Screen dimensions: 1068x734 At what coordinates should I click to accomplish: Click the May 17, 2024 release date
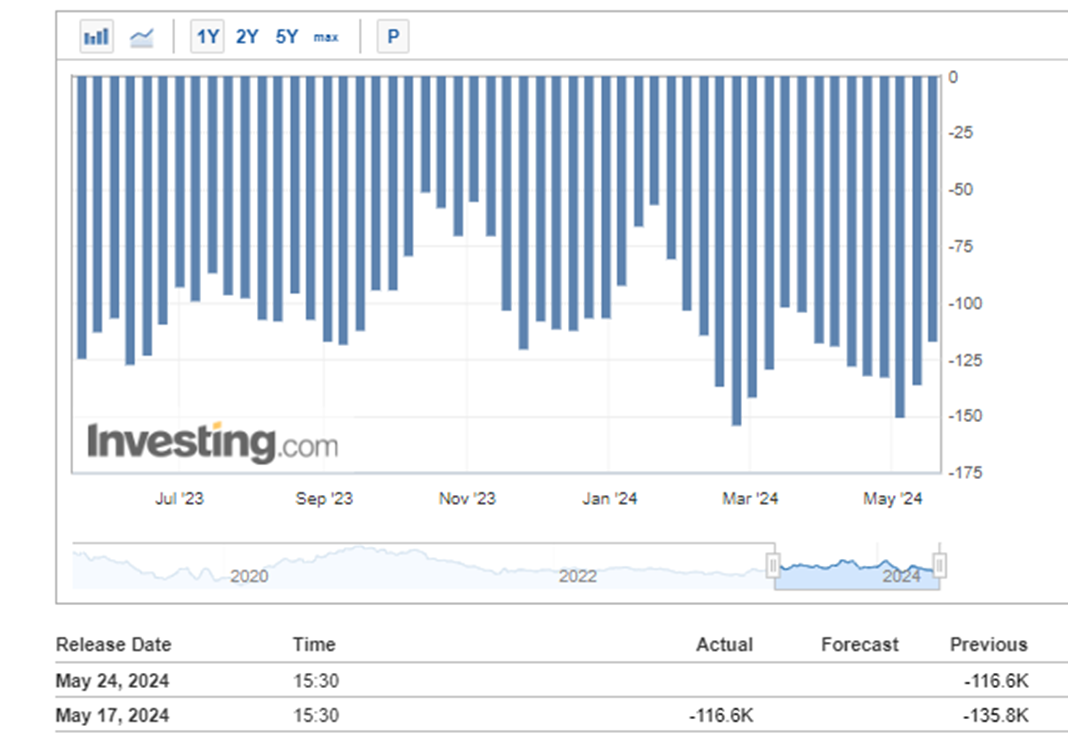click(112, 716)
